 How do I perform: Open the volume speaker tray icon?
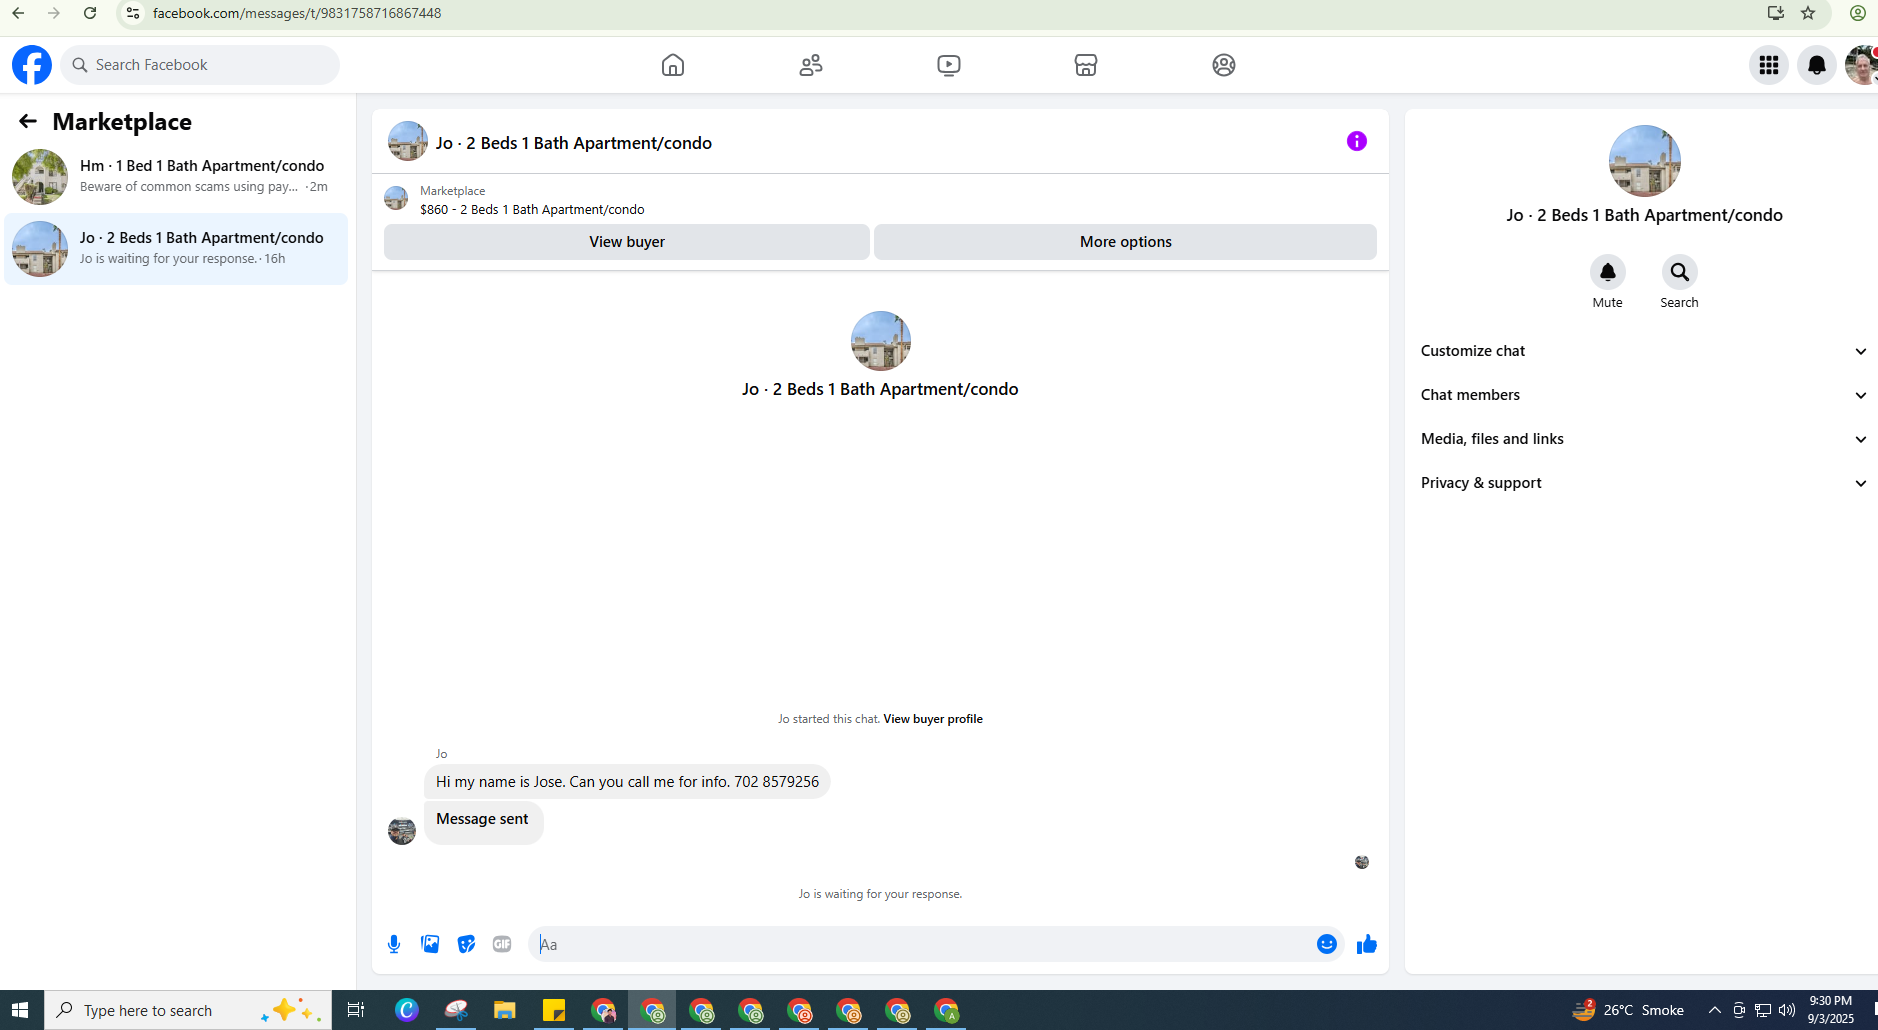(x=1787, y=1010)
